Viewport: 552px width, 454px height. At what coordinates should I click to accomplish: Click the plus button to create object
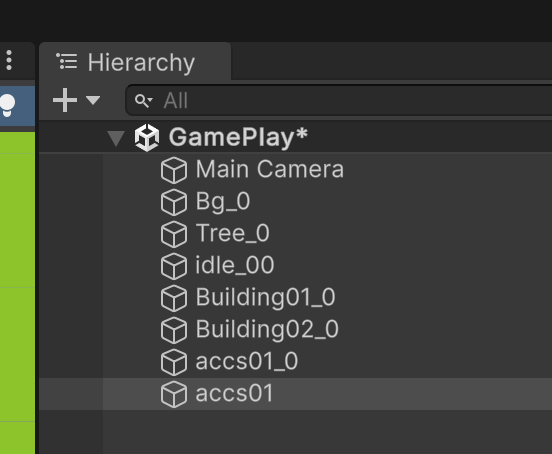click(65, 100)
